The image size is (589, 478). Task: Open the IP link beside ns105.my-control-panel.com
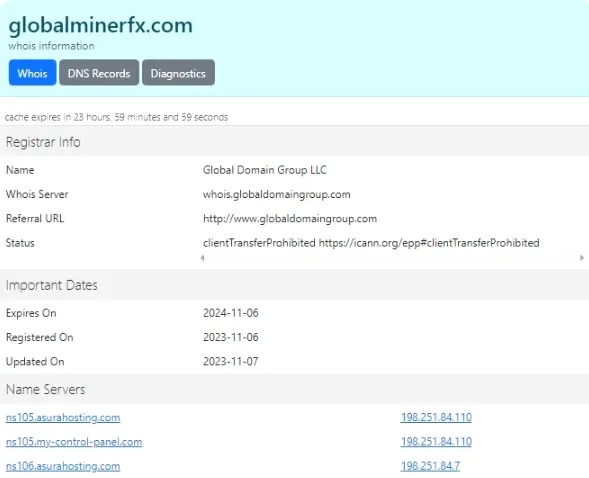(436, 442)
